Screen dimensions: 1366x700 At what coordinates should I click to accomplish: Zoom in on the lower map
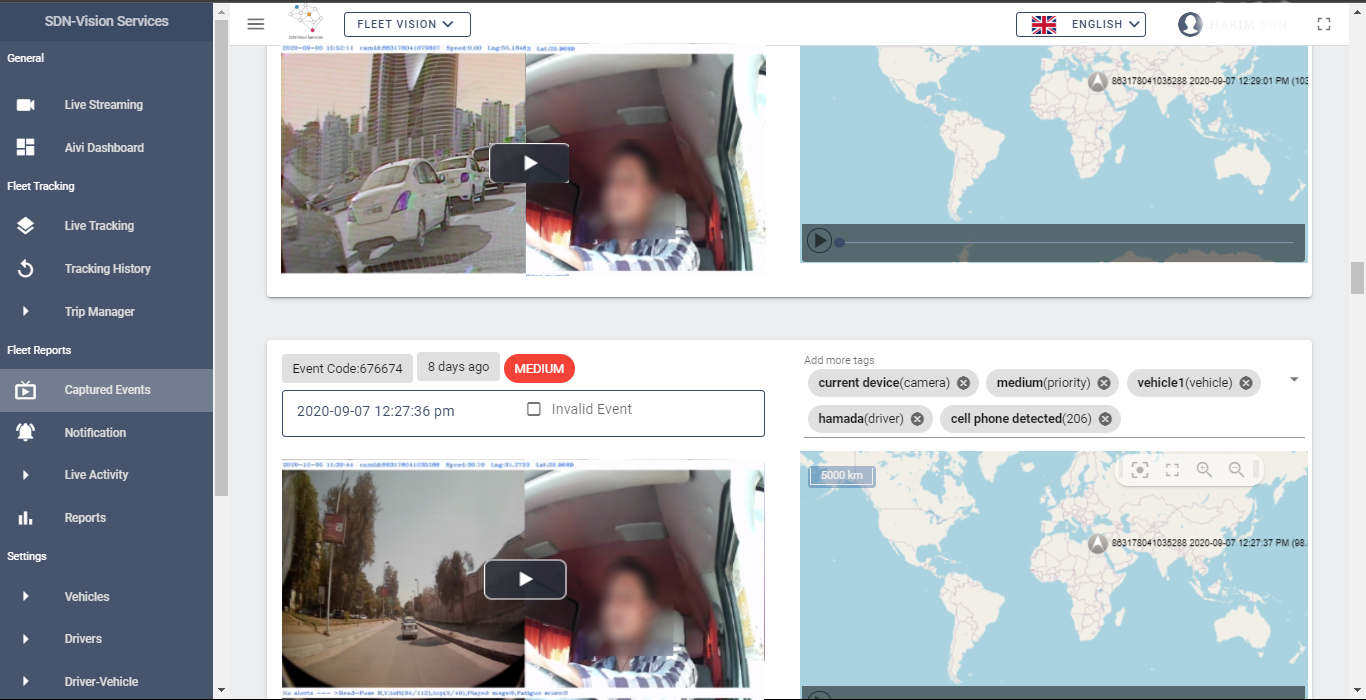(x=1204, y=470)
